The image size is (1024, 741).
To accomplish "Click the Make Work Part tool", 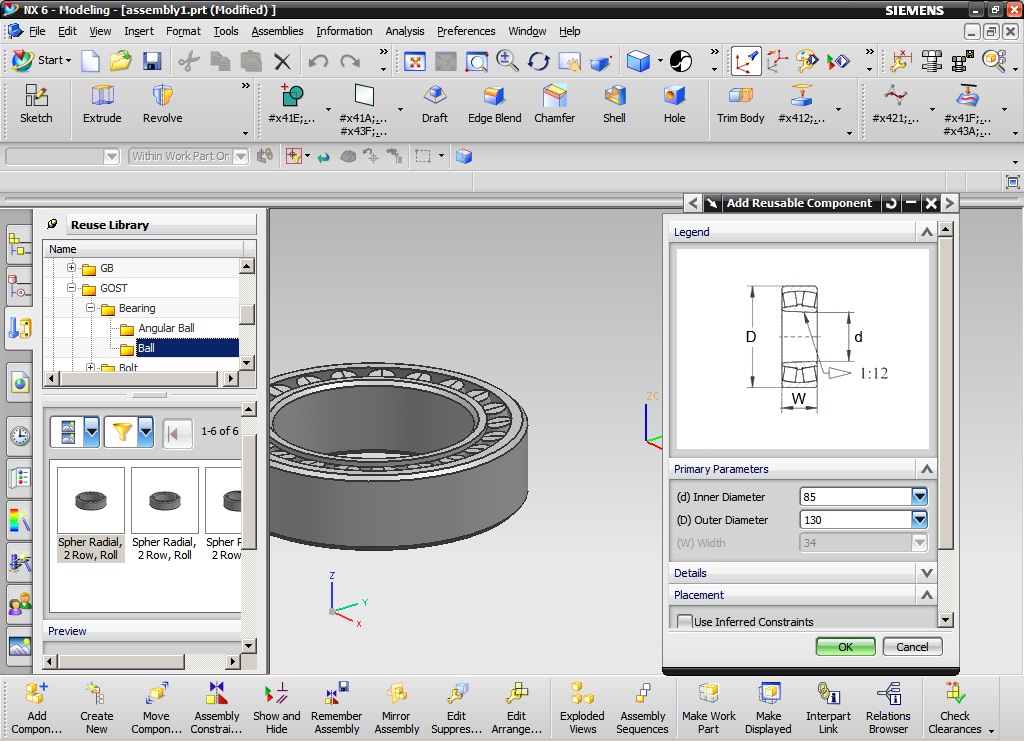I will (x=709, y=708).
